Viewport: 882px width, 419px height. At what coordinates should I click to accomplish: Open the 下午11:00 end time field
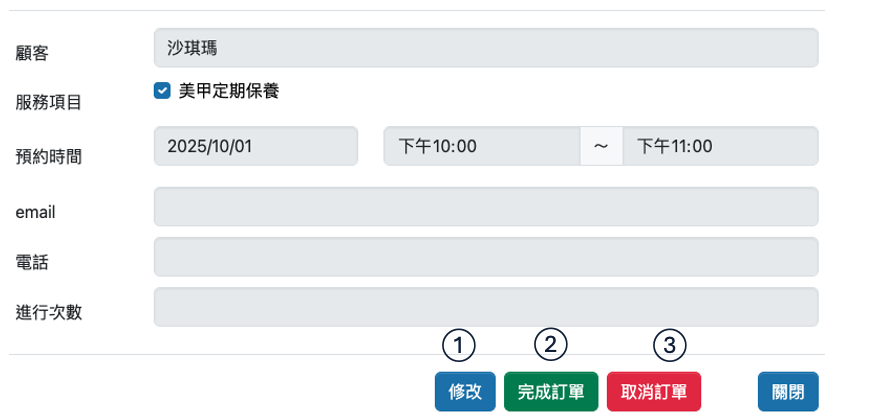(720, 146)
